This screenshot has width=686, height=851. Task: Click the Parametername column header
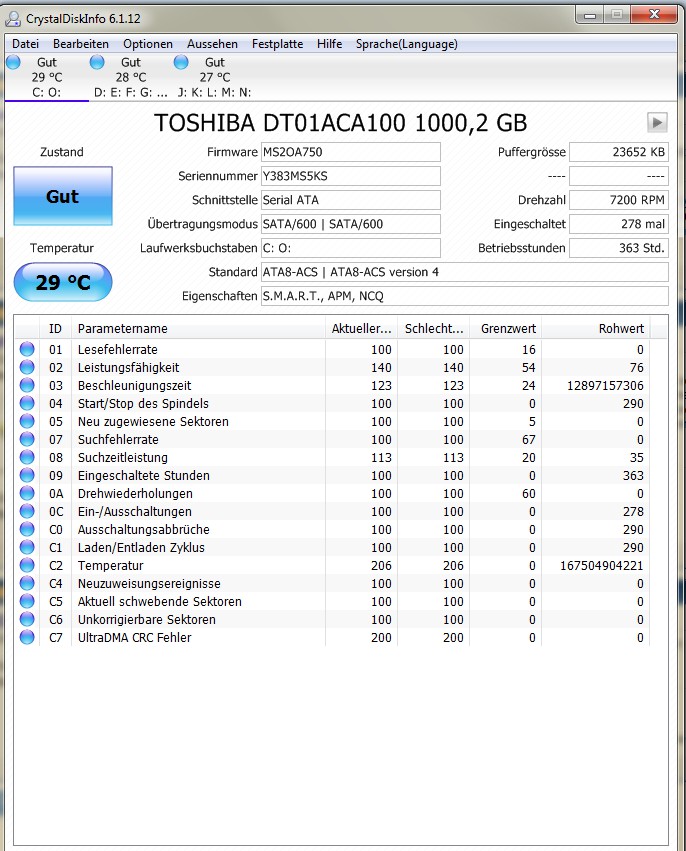[x=198, y=328]
